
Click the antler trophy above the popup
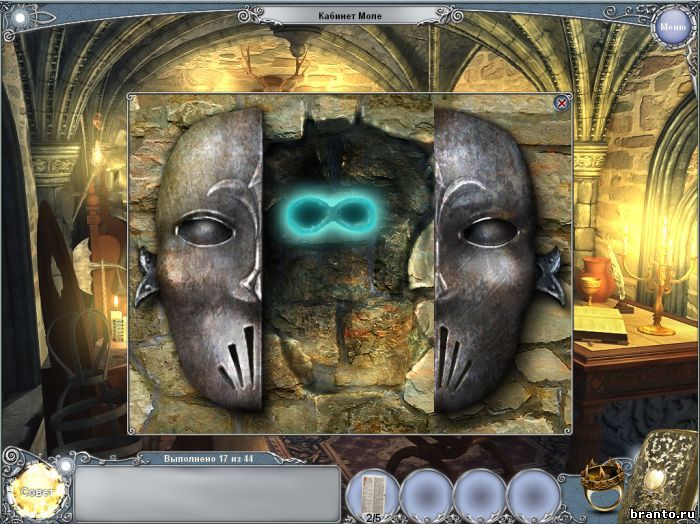pos(275,71)
